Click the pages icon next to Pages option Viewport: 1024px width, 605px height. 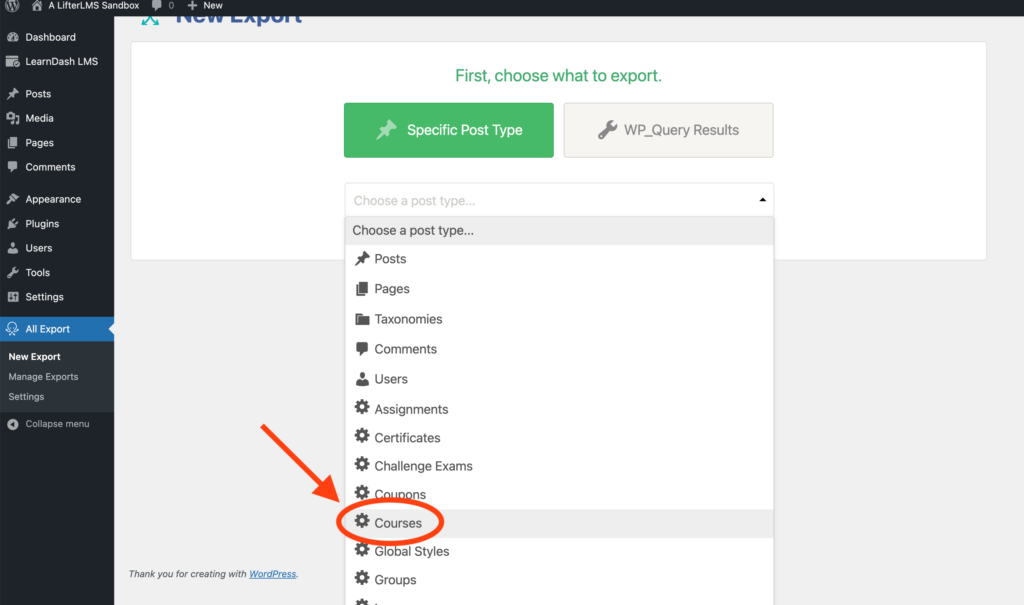click(x=362, y=289)
